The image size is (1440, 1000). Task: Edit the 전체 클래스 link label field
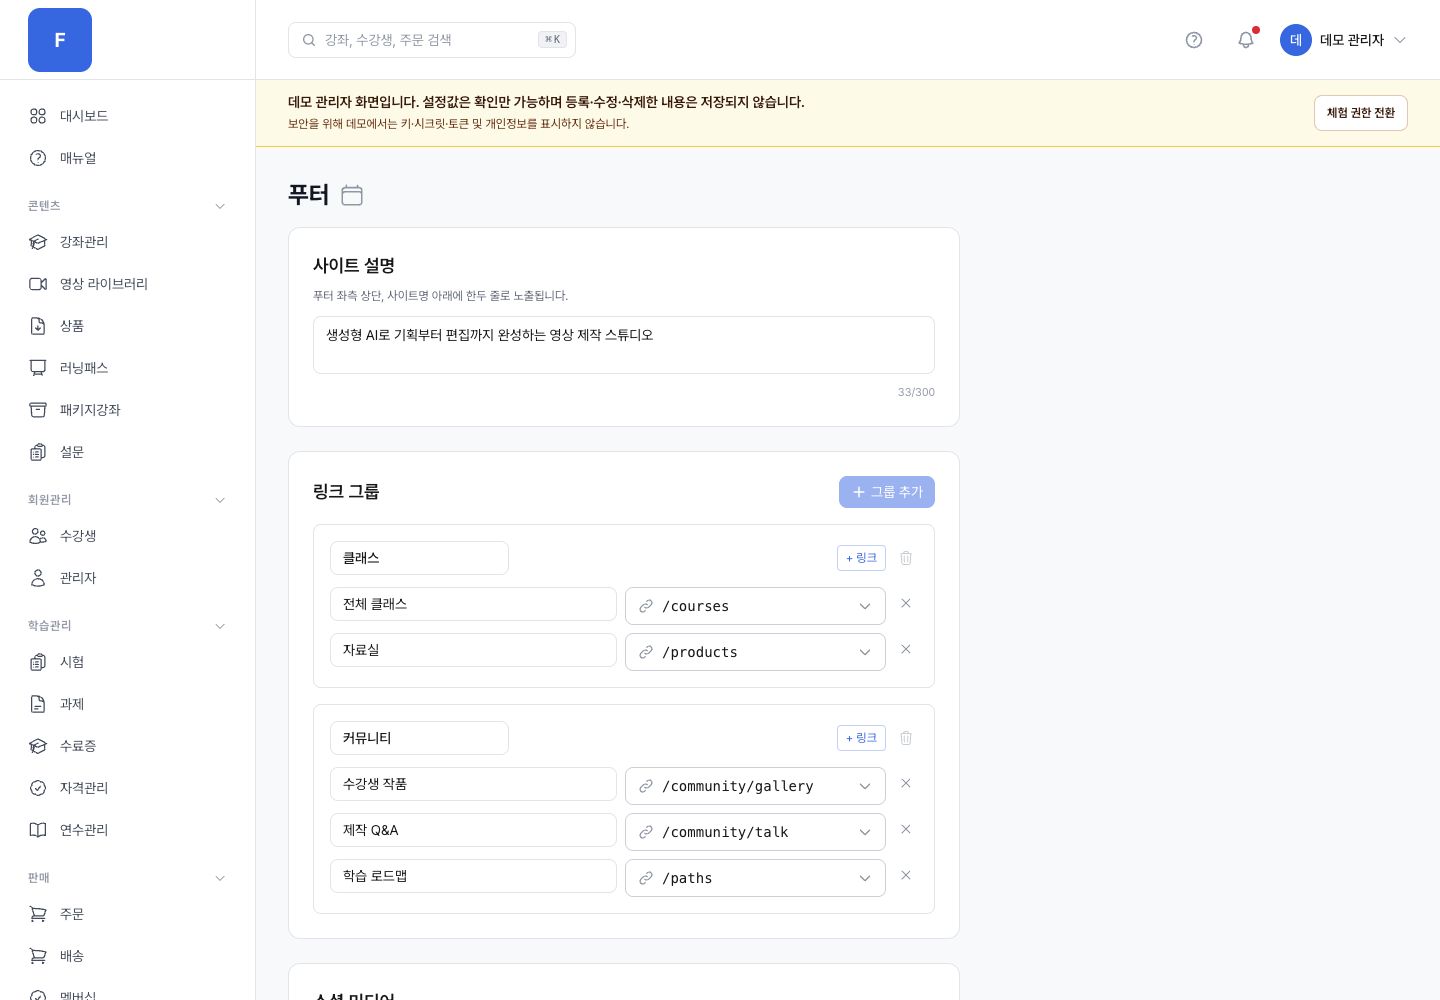click(473, 604)
